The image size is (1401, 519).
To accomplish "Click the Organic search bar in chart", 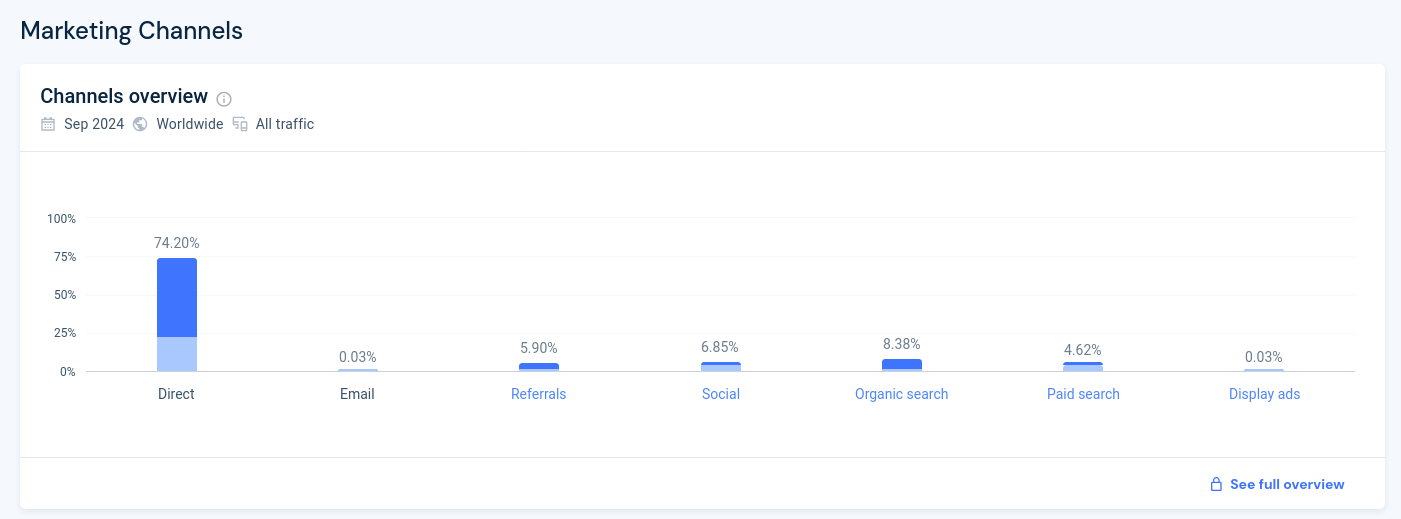I will (901, 365).
